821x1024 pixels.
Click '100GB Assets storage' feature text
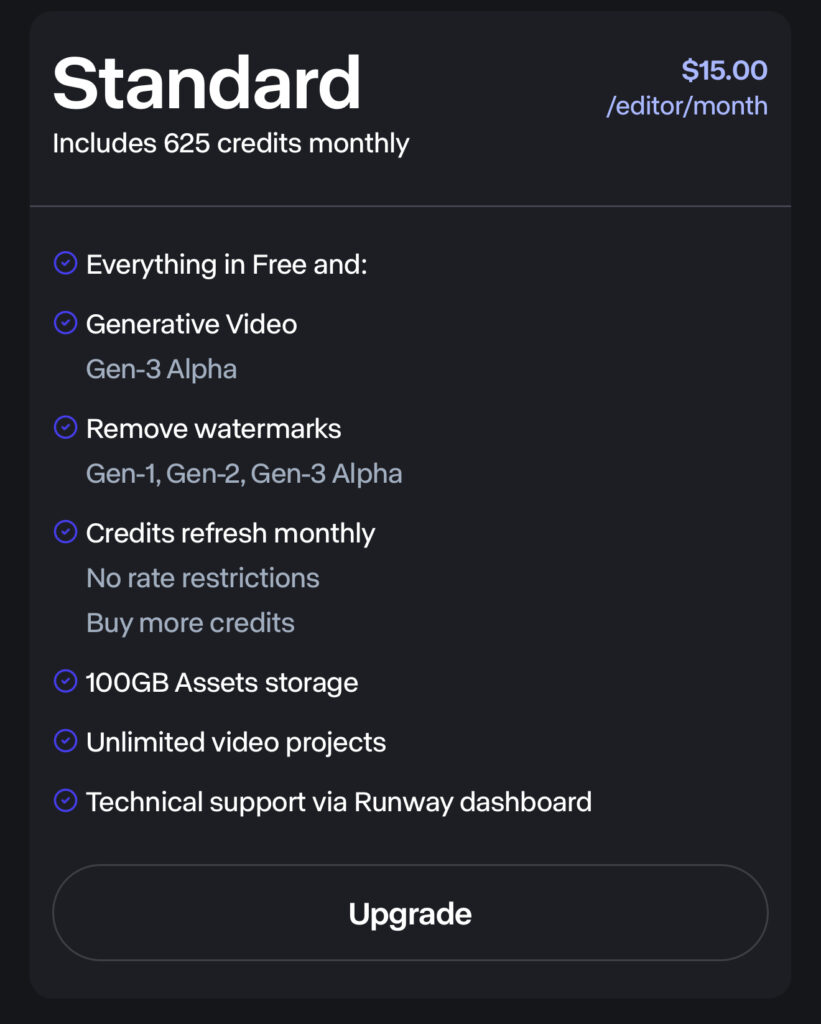pyautogui.click(x=222, y=683)
